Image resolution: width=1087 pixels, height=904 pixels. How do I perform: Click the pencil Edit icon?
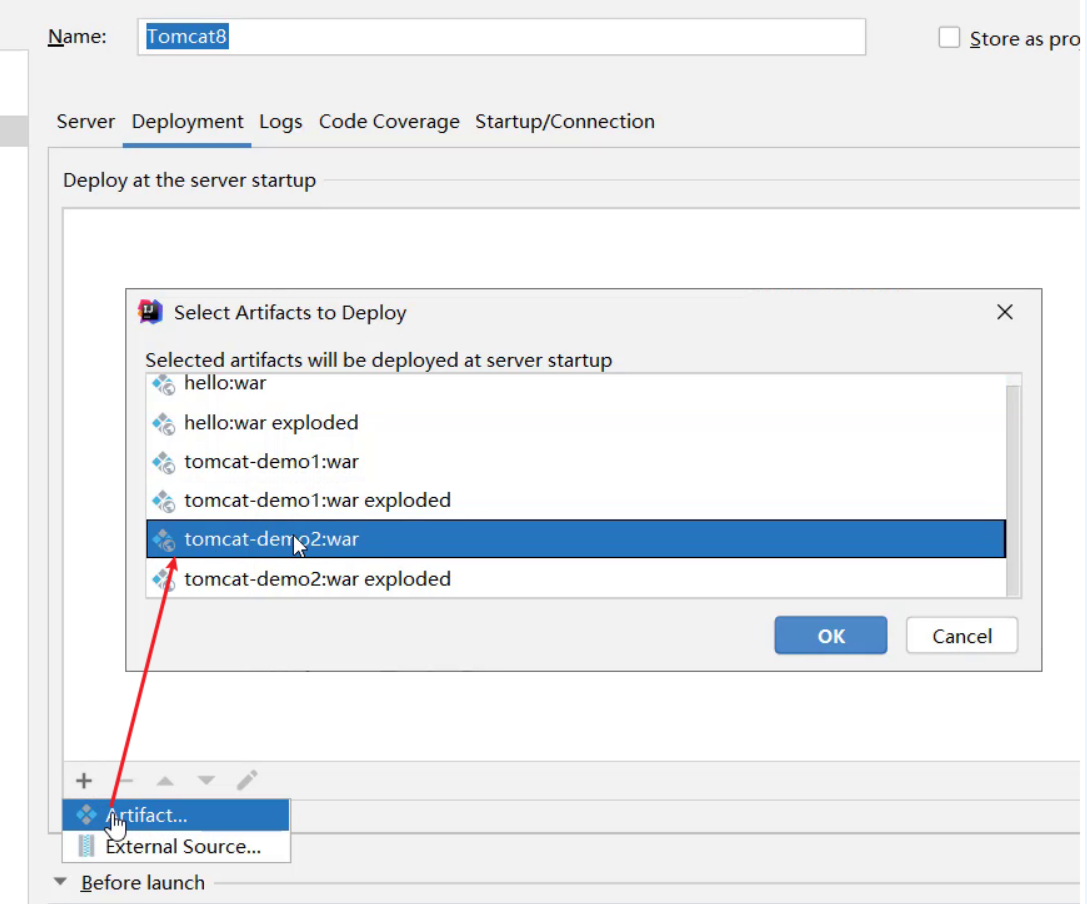pos(247,780)
